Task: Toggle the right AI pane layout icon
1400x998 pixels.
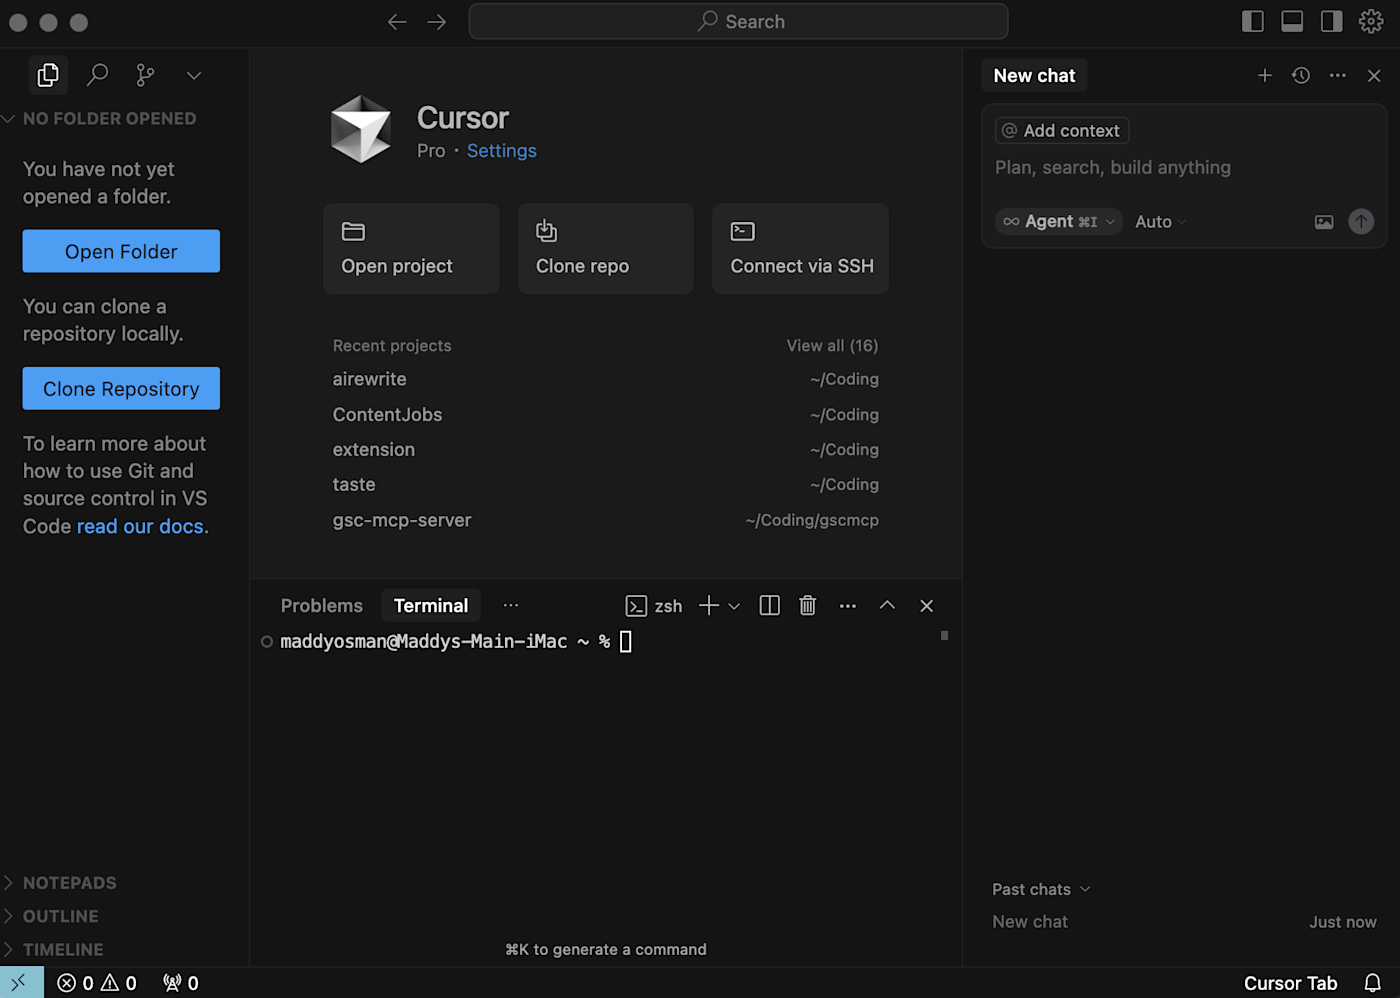Action: pyautogui.click(x=1331, y=21)
